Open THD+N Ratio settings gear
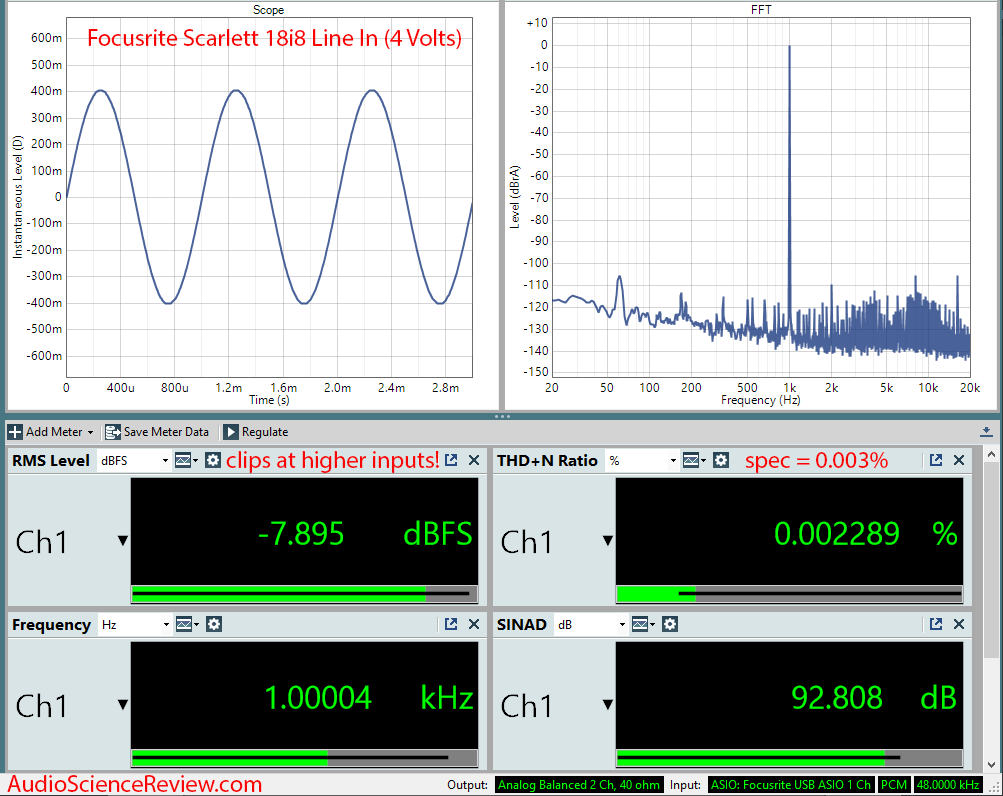The height and width of the screenshot is (796, 1003). point(721,460)
